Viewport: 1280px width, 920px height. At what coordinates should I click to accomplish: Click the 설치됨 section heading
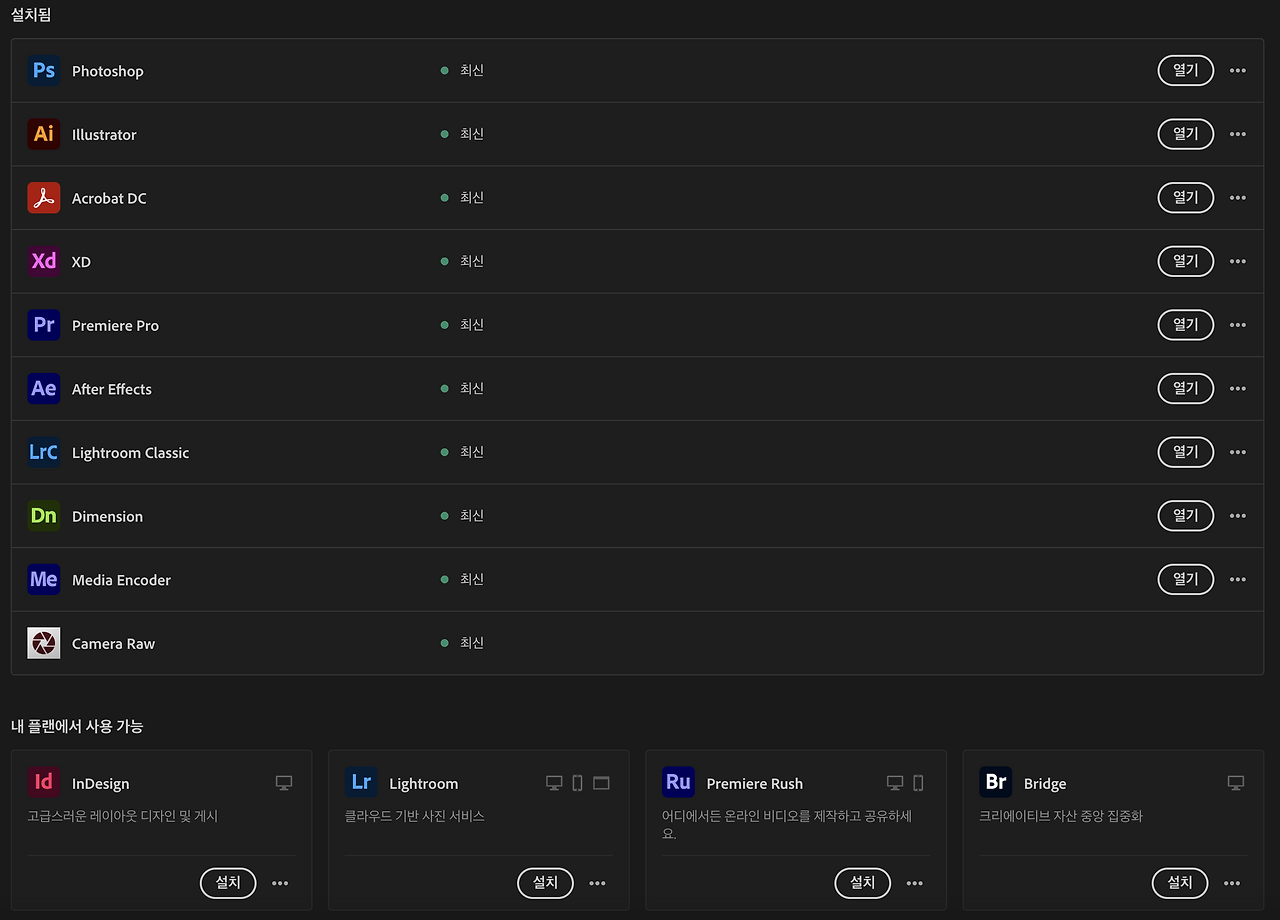pyautogui.click(x=31, y=15)
